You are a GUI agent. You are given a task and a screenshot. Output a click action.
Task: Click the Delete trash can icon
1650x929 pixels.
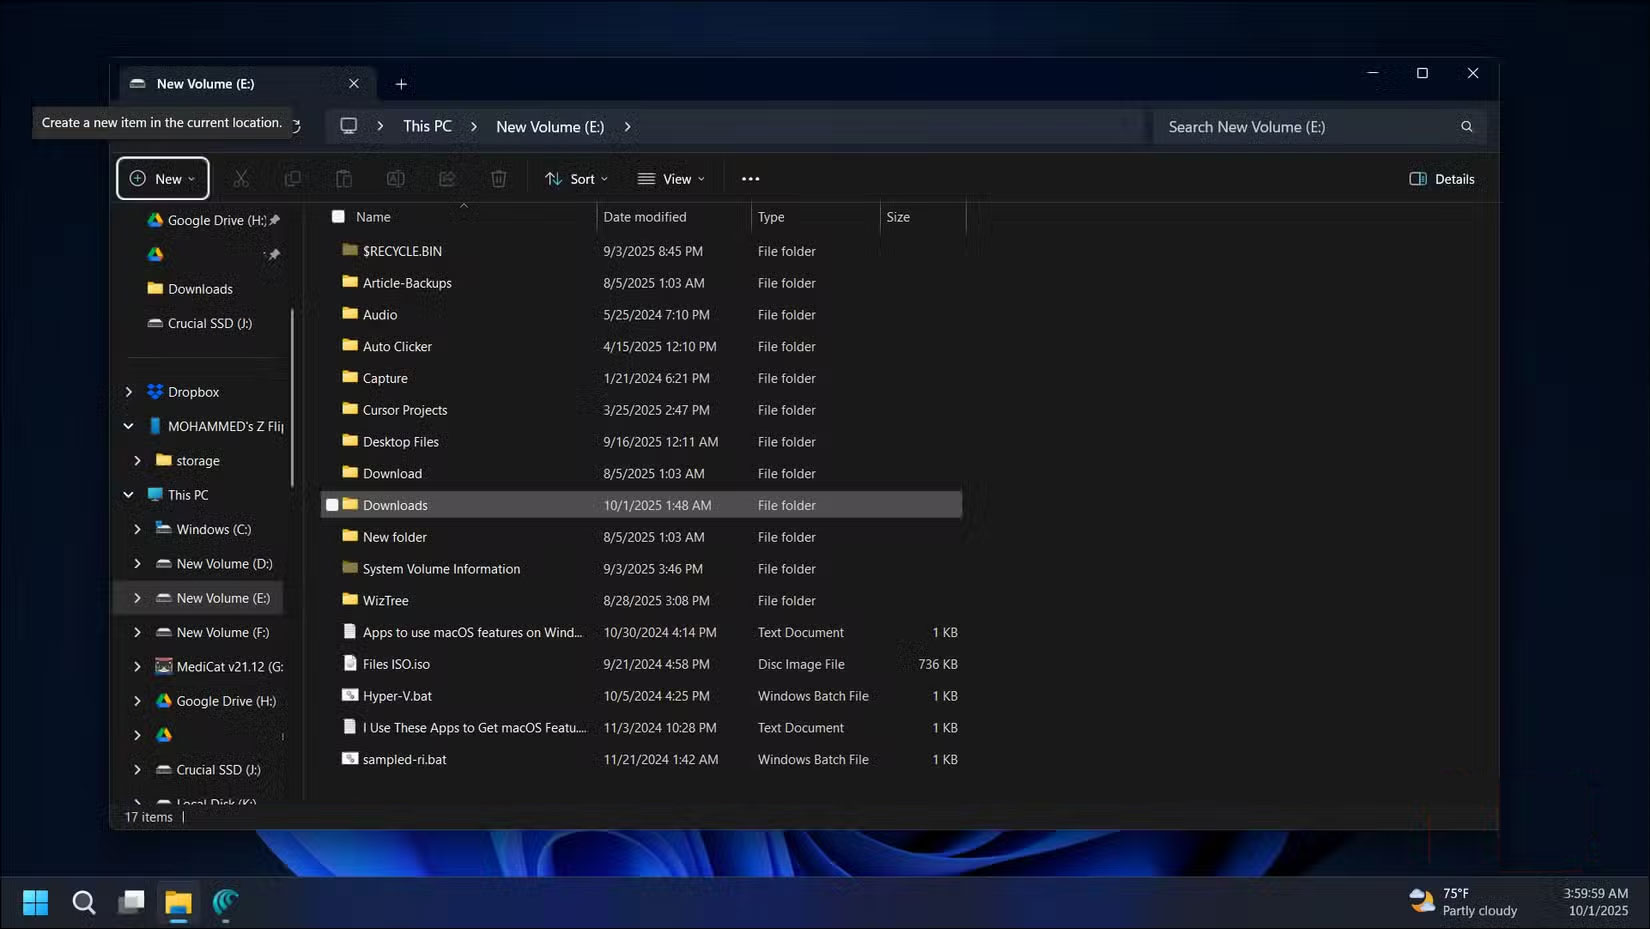click(499, 179)
